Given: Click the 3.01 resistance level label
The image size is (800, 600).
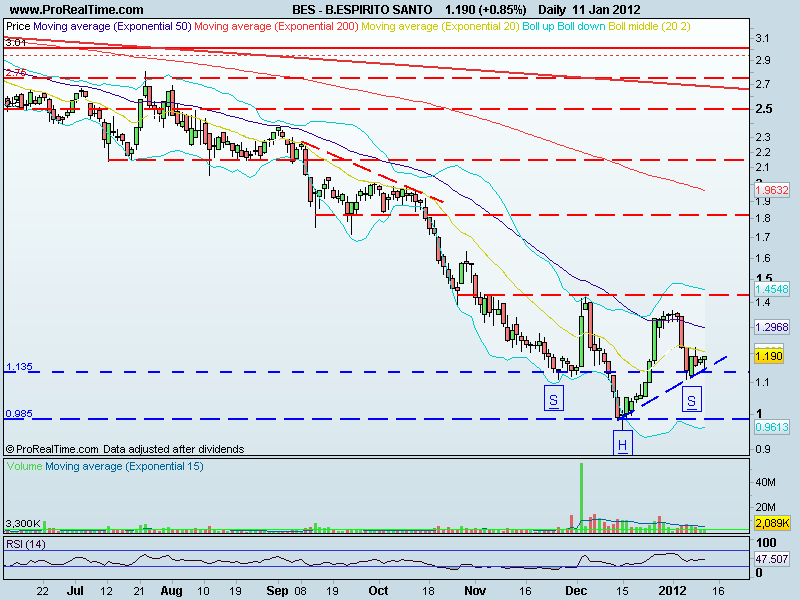Looking at the screenshot, I should coord(15,43).
